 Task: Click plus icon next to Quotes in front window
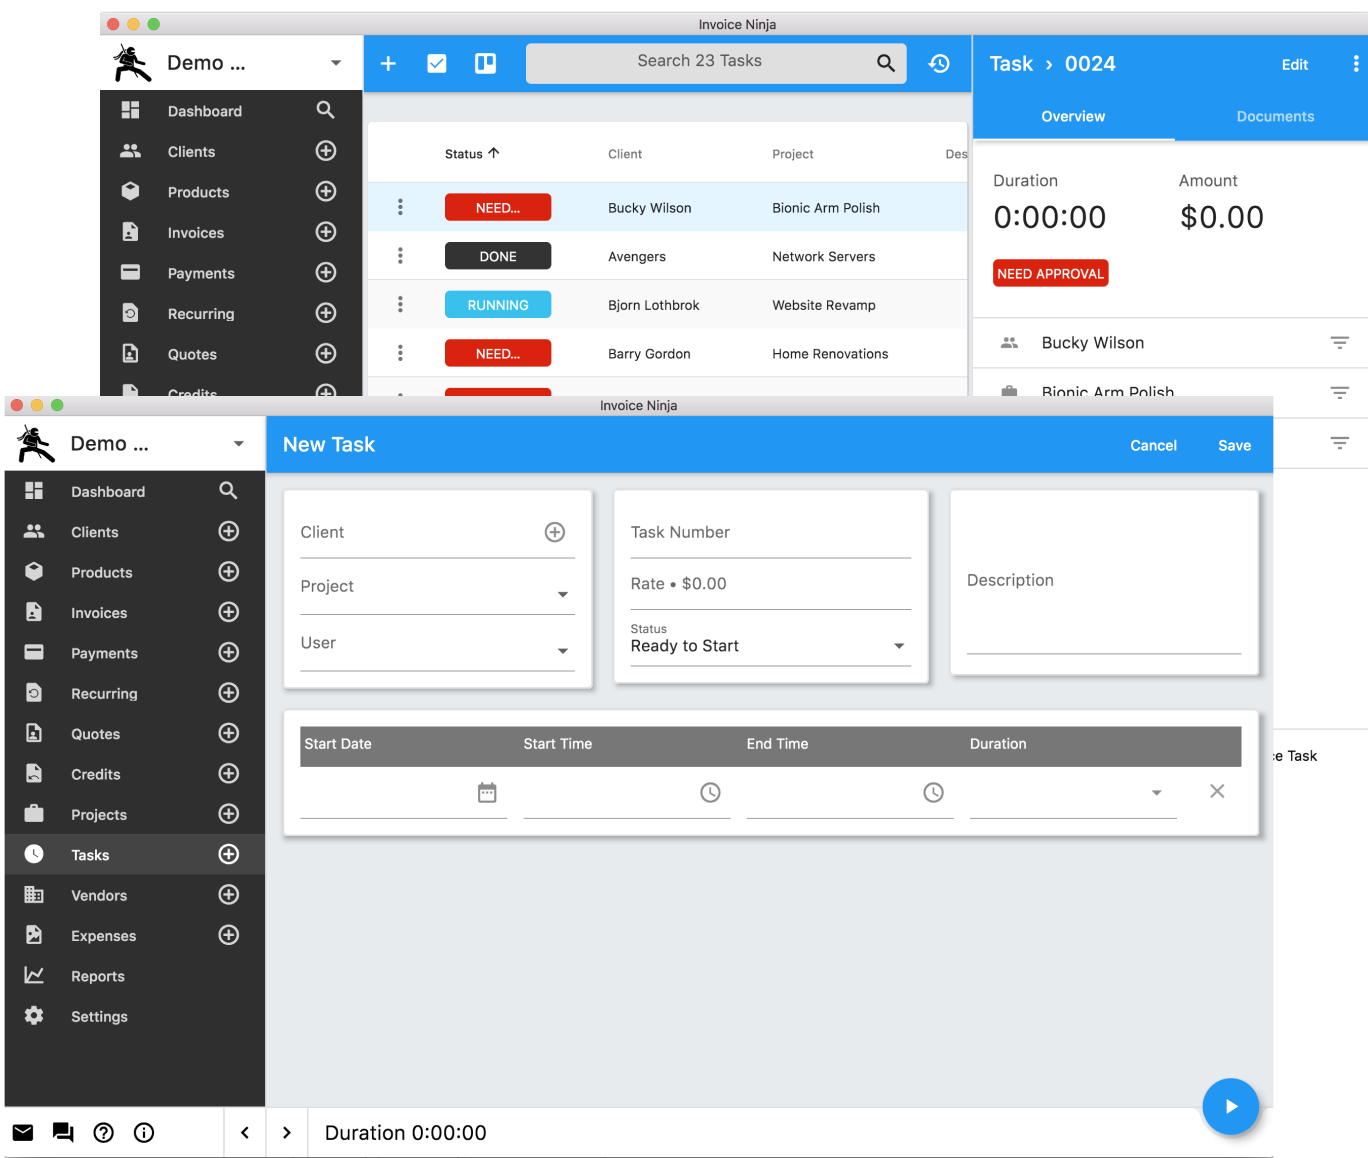click(x=229, y=733)
